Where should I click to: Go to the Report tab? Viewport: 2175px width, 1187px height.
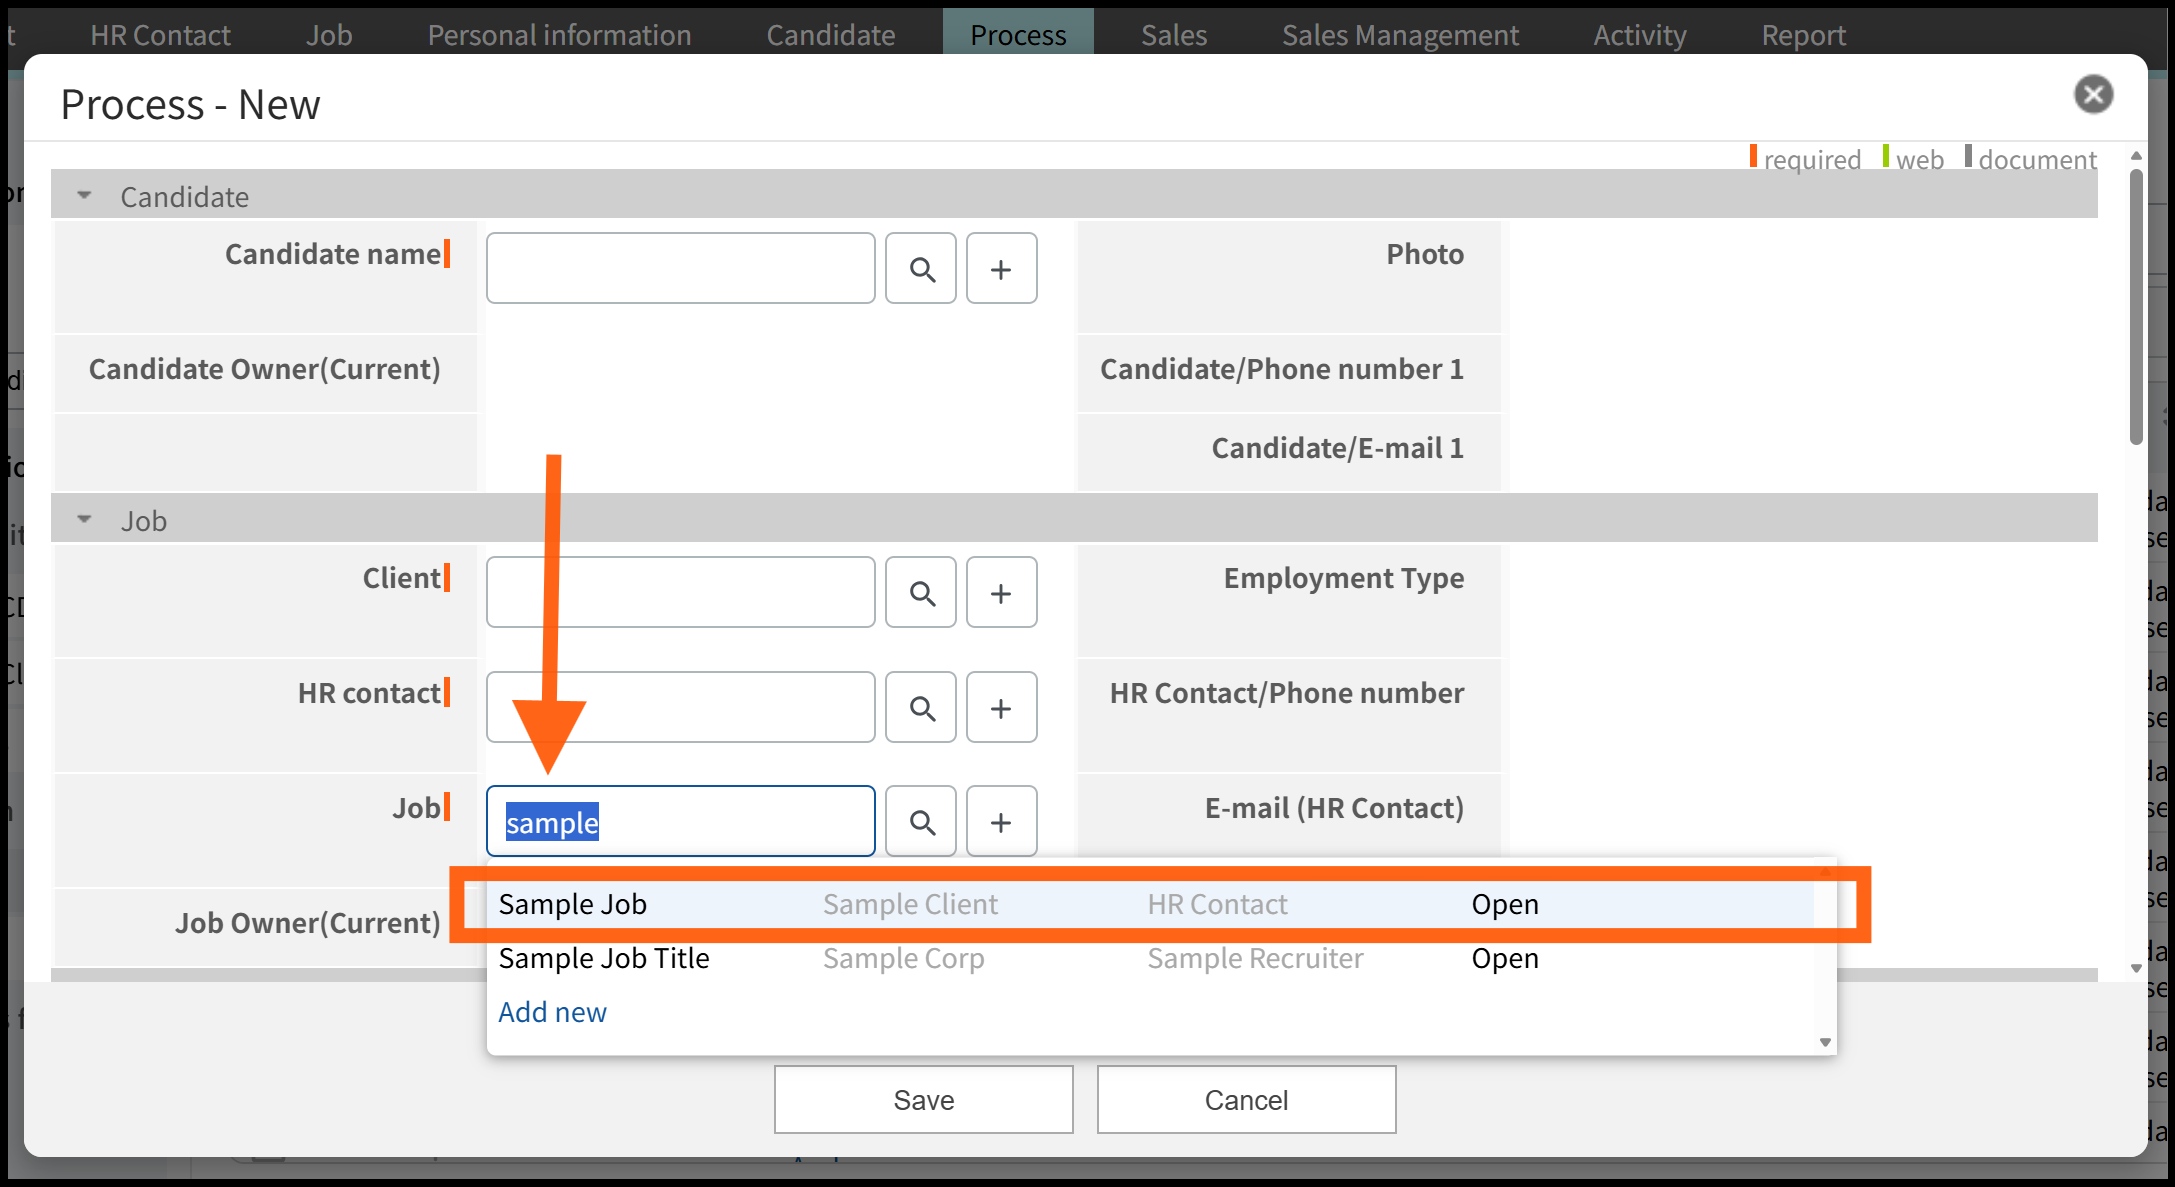1803,35
